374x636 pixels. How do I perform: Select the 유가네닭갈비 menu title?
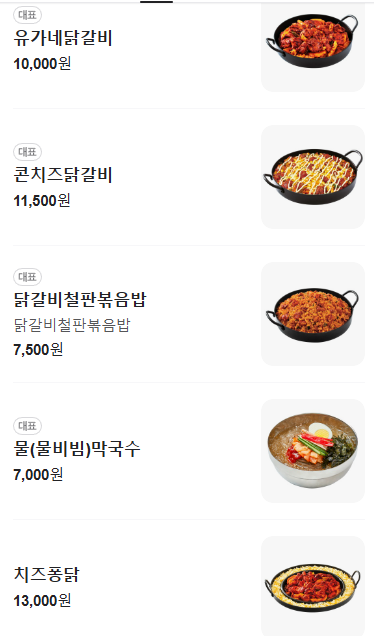click(63, 38)
